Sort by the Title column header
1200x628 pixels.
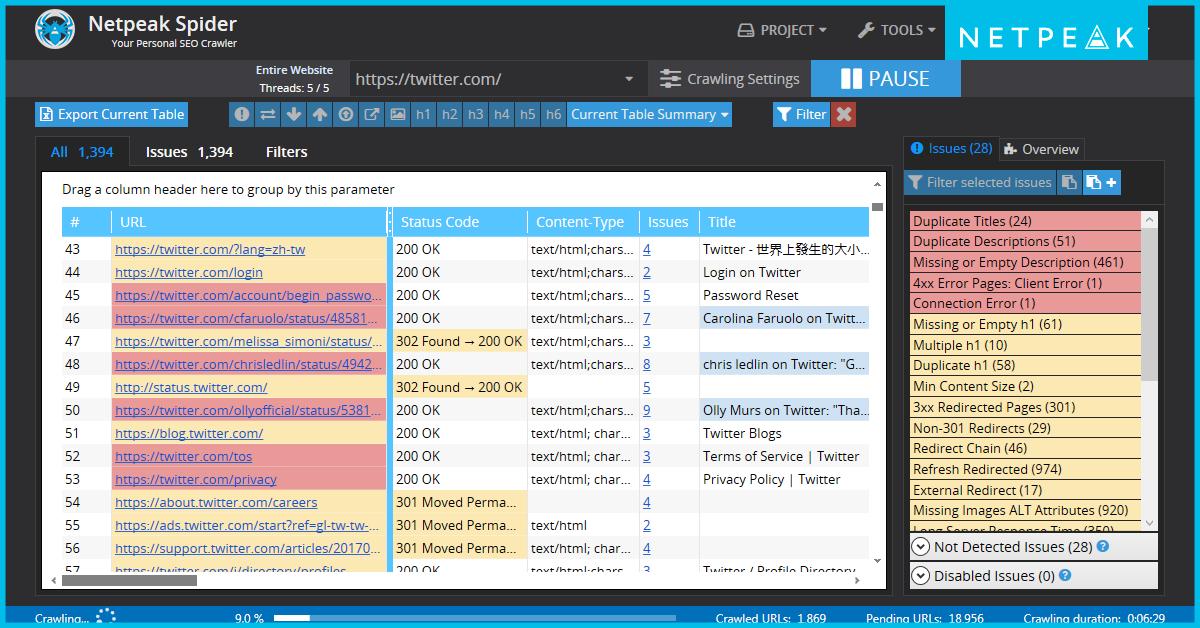pos(784,222)
